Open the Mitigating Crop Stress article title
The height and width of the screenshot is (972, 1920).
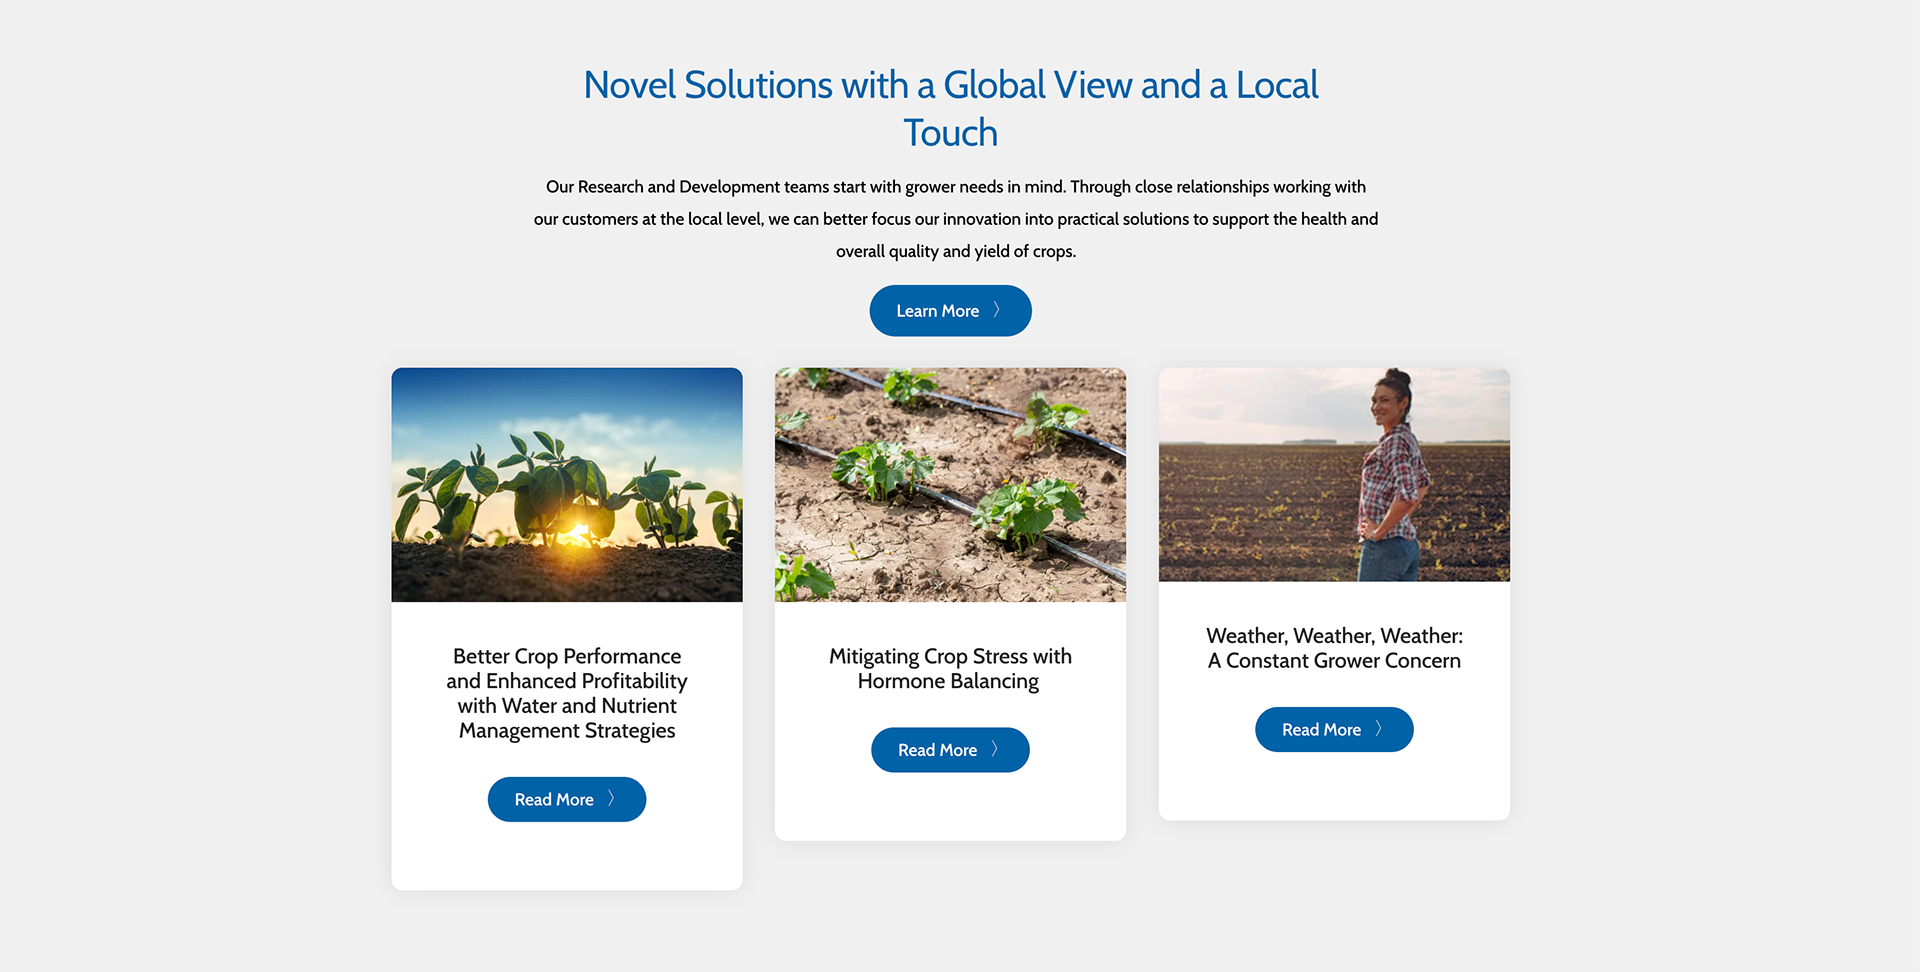pyautogui.click(x=950, y=669)
